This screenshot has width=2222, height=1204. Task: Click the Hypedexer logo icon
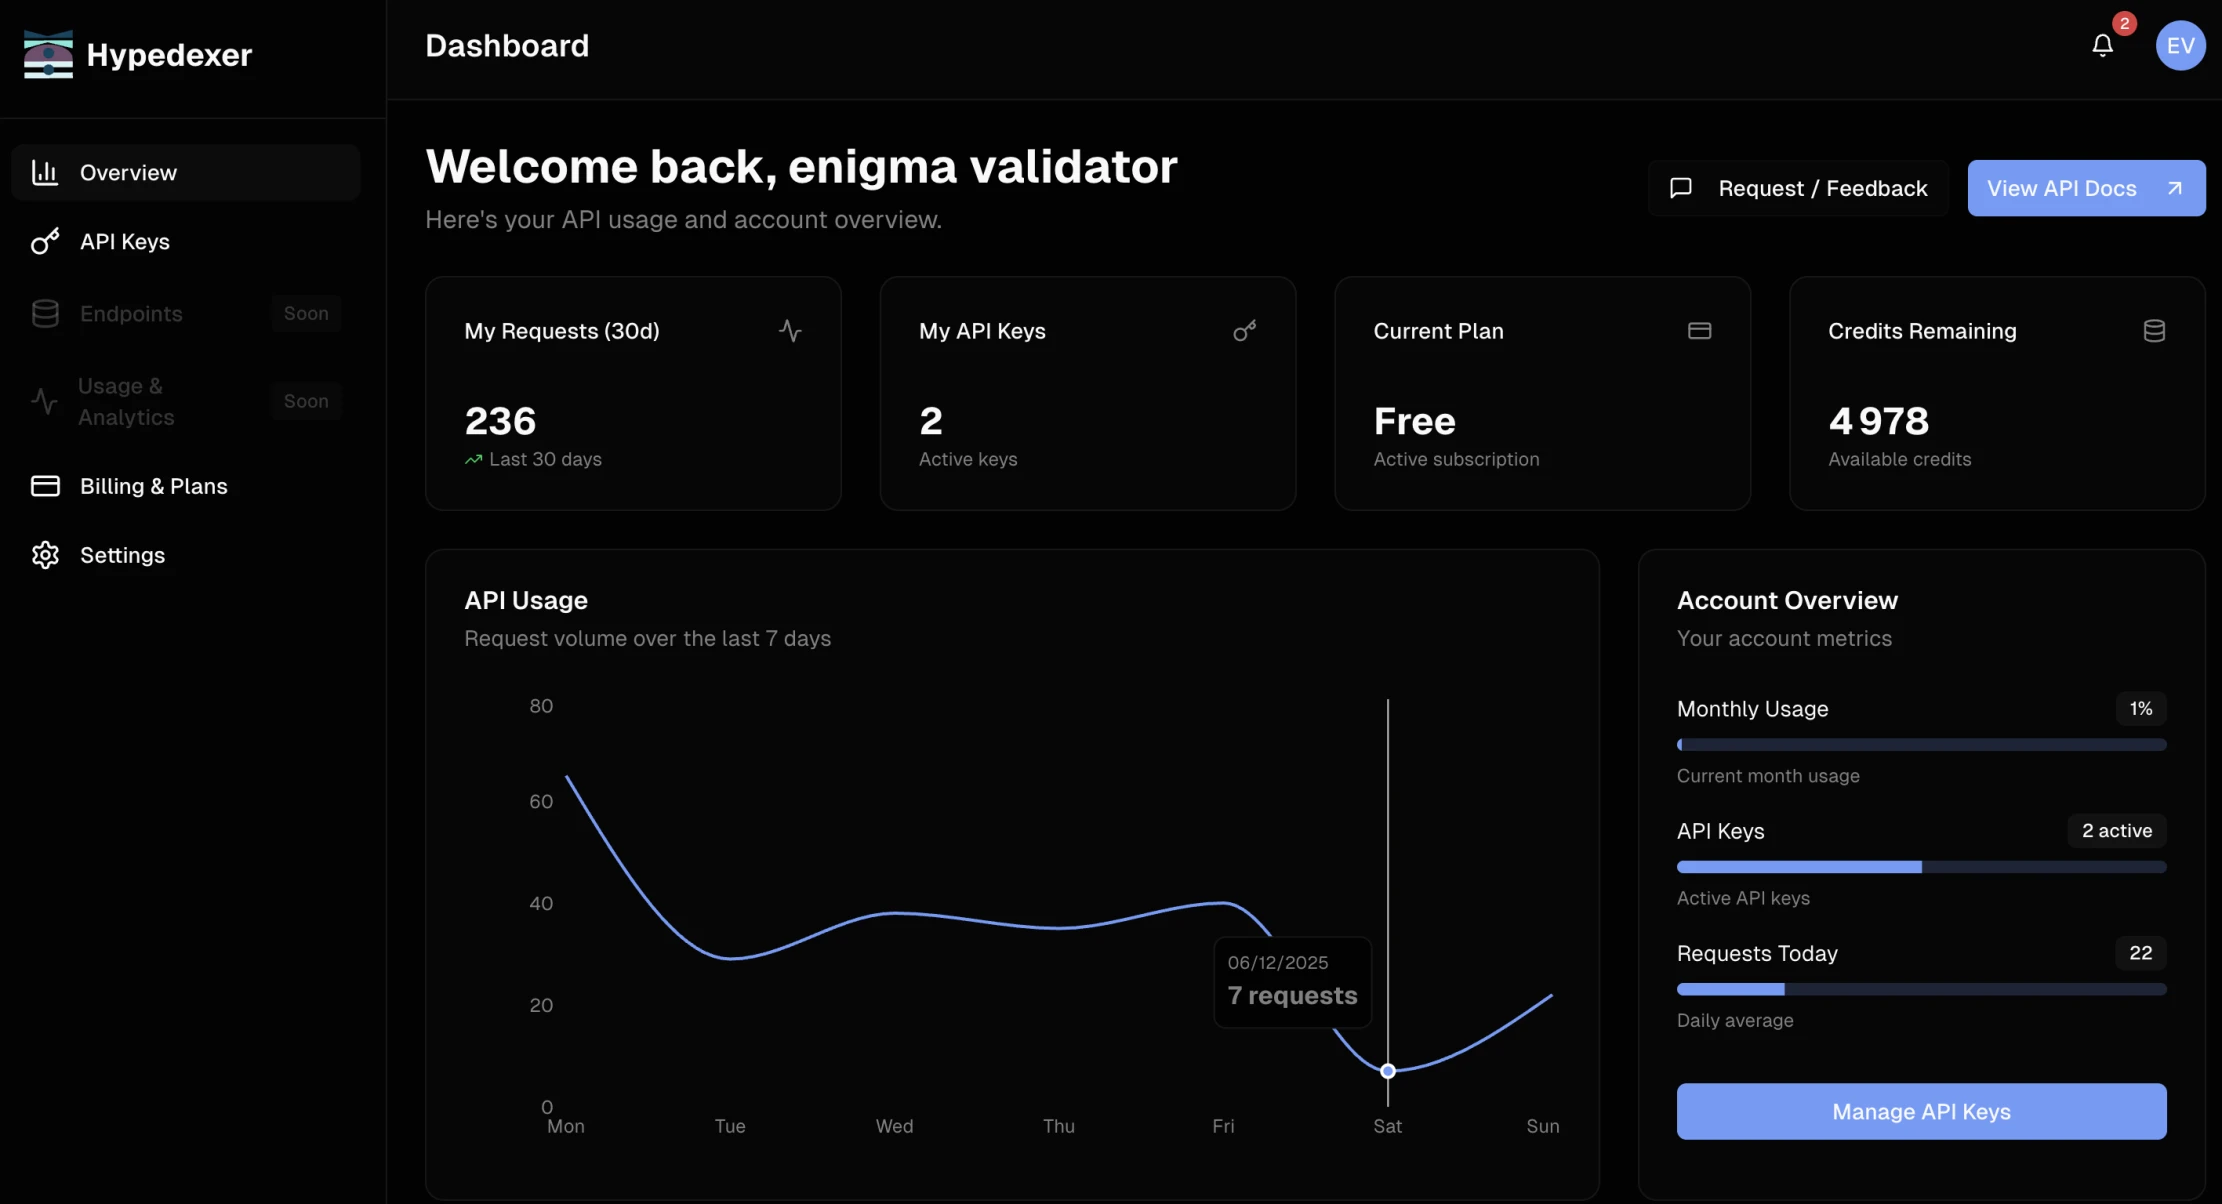[48, 54]
